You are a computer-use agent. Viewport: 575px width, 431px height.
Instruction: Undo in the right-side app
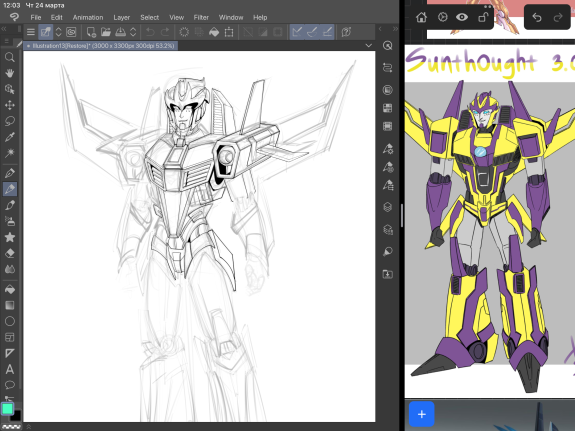[537, 17]
